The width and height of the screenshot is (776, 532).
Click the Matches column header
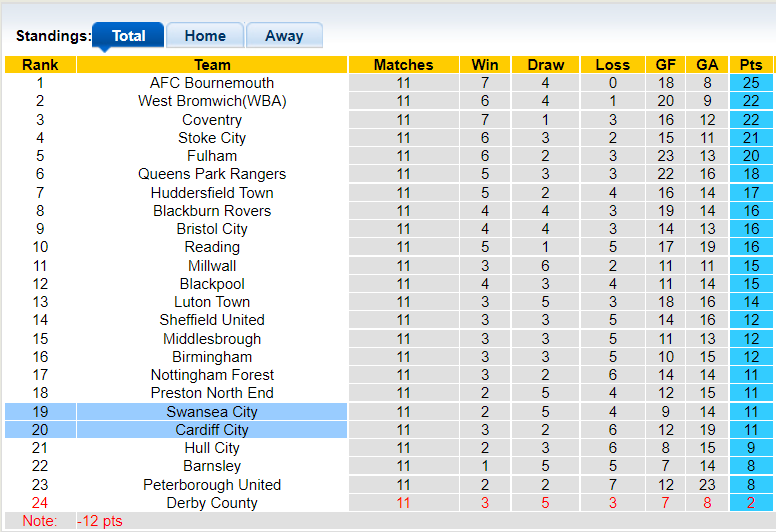(403, 65)
